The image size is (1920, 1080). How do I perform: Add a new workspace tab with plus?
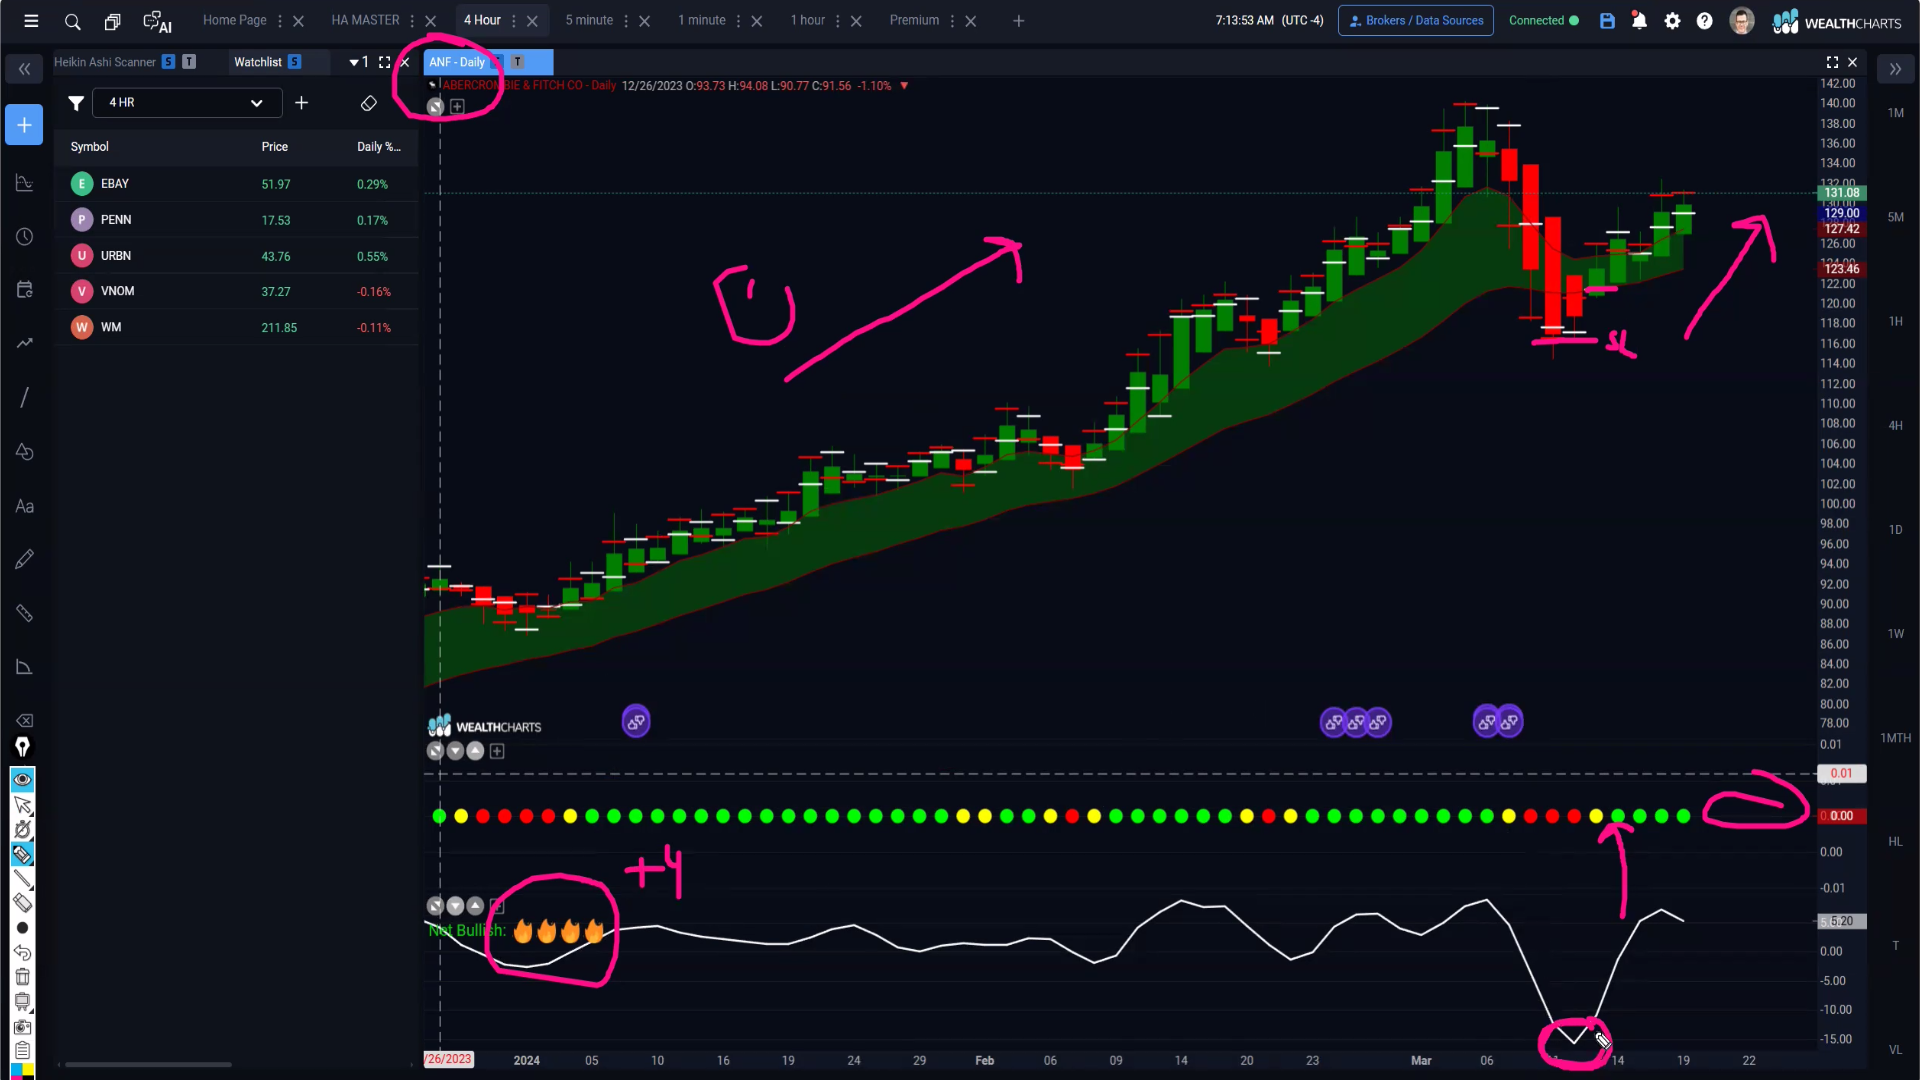(1018, 21)
